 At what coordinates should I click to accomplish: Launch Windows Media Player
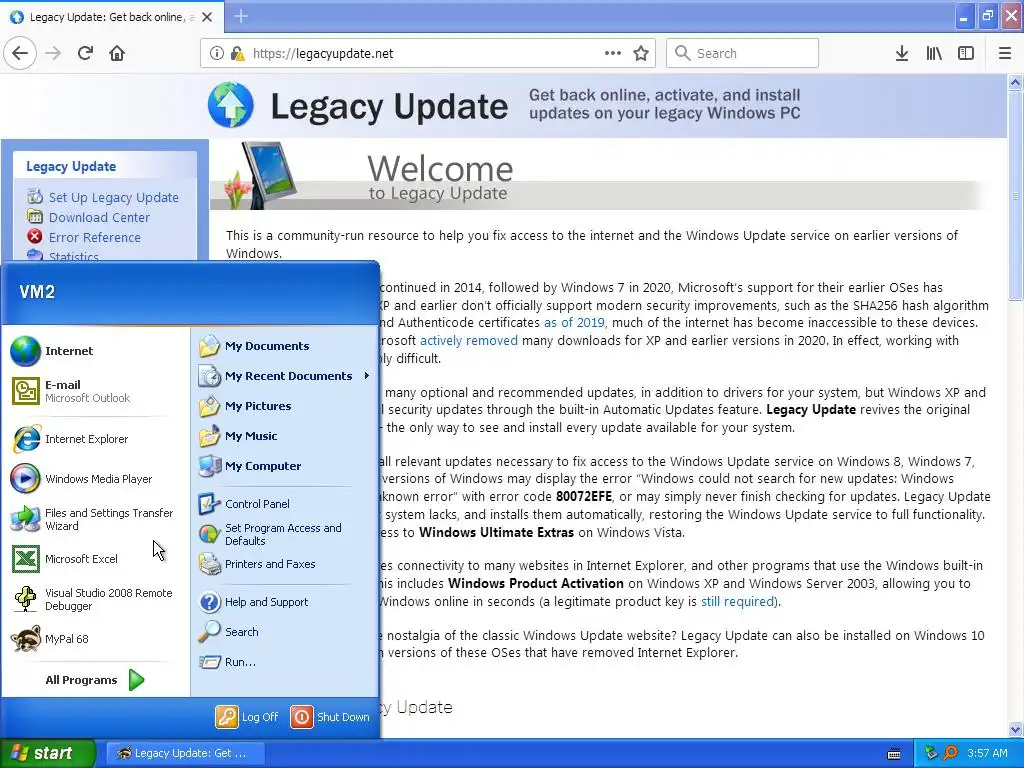coord(95,479)
